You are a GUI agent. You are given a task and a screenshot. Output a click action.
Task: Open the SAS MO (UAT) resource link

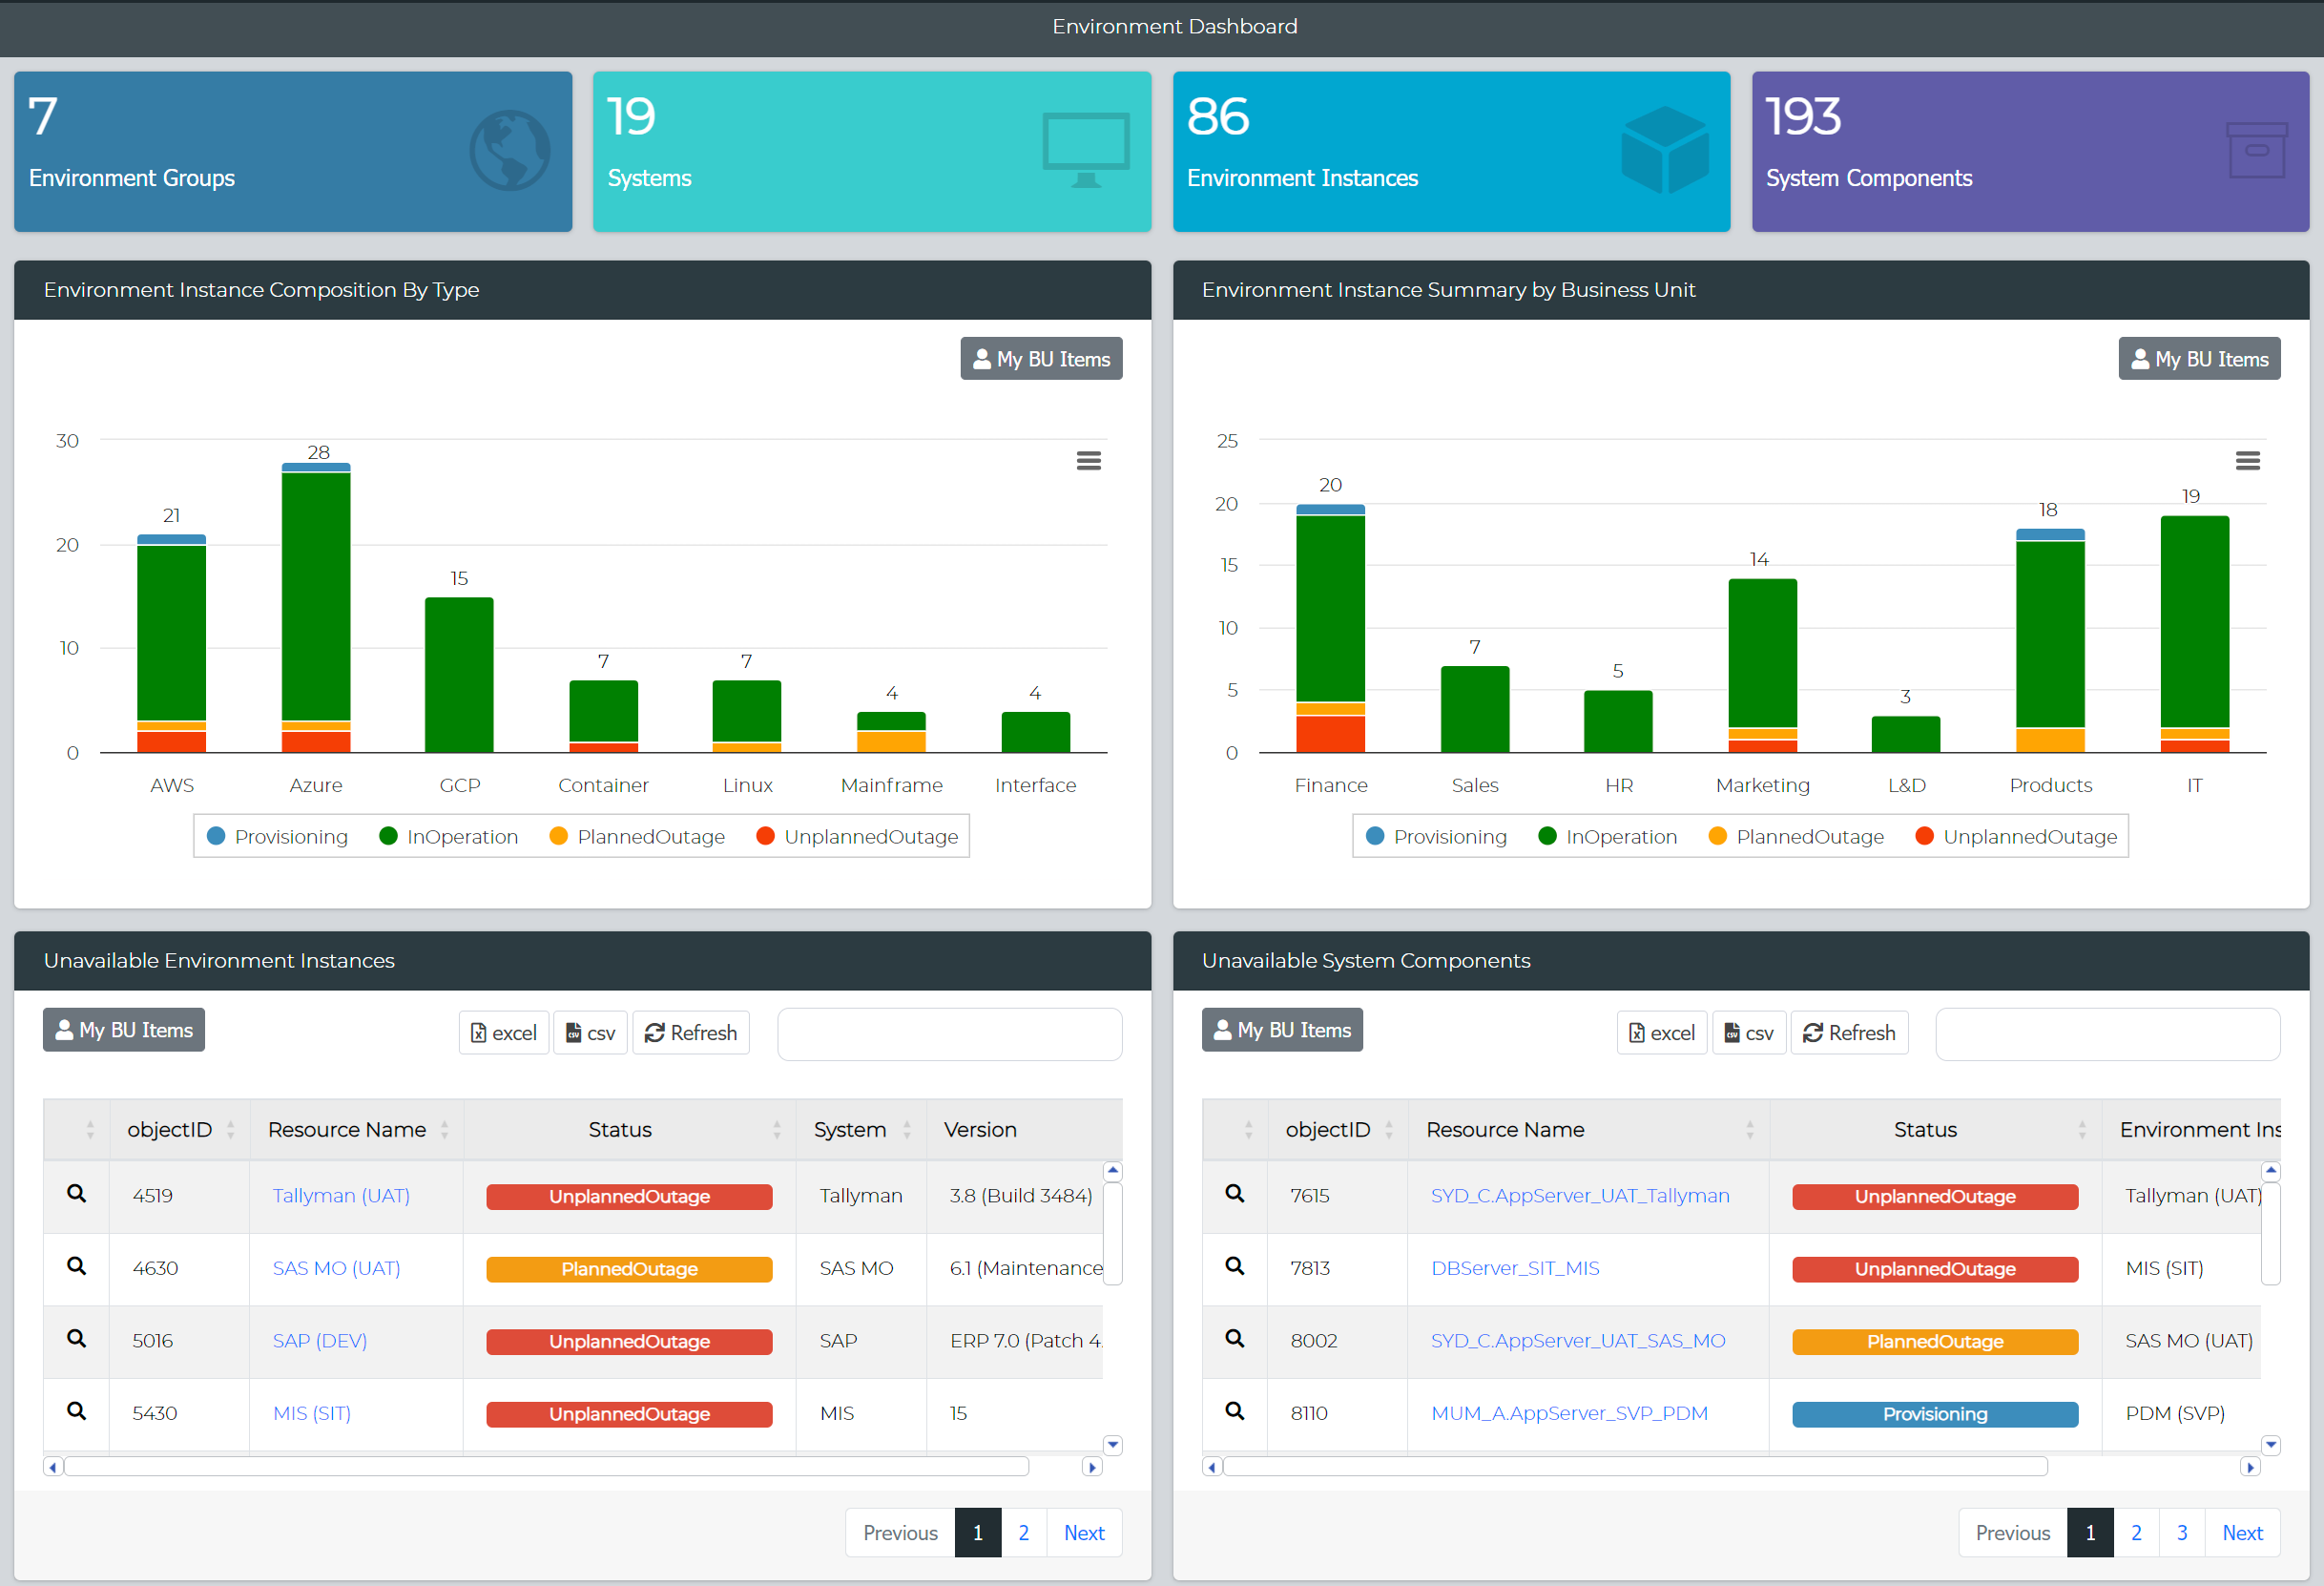[336, 1269]
